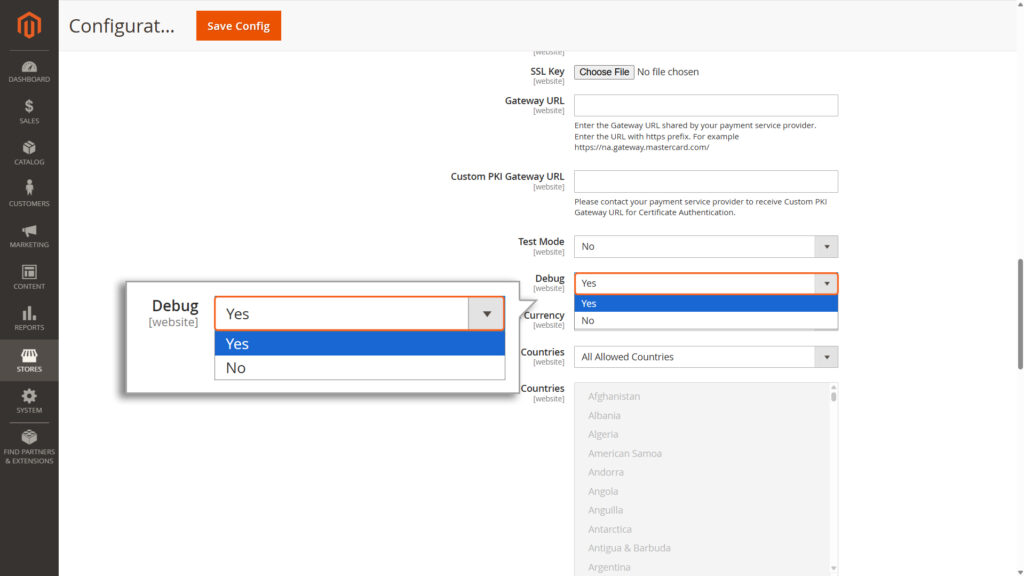Open the Marketing menu icon

(29, 237)
